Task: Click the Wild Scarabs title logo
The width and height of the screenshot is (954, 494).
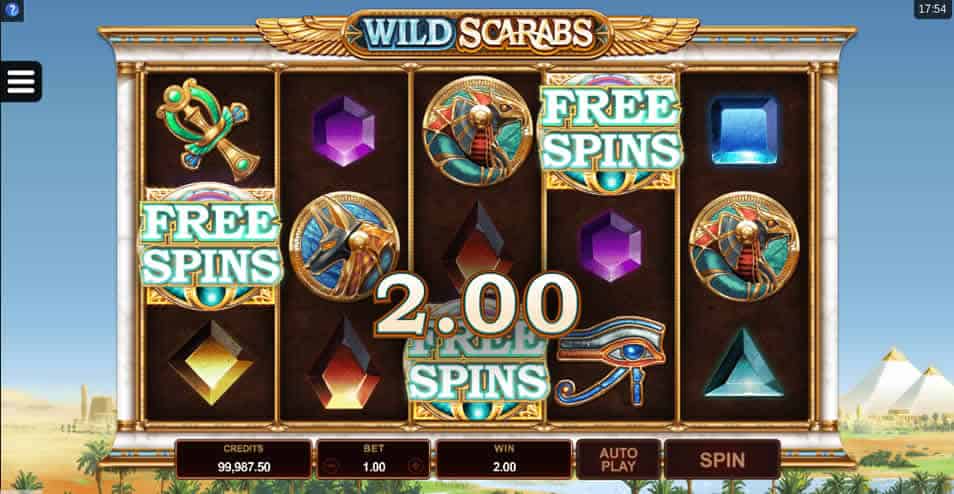Action: point(478,33)
